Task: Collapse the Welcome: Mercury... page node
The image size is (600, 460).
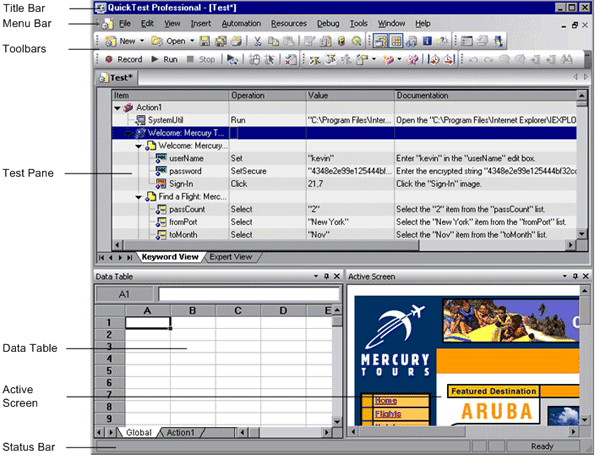Action: coord(139,147)
